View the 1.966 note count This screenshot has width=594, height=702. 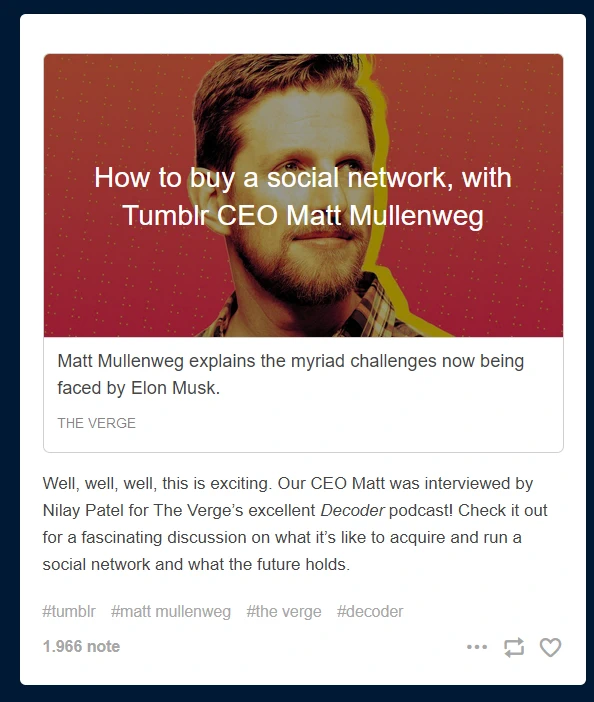(81, 646)
